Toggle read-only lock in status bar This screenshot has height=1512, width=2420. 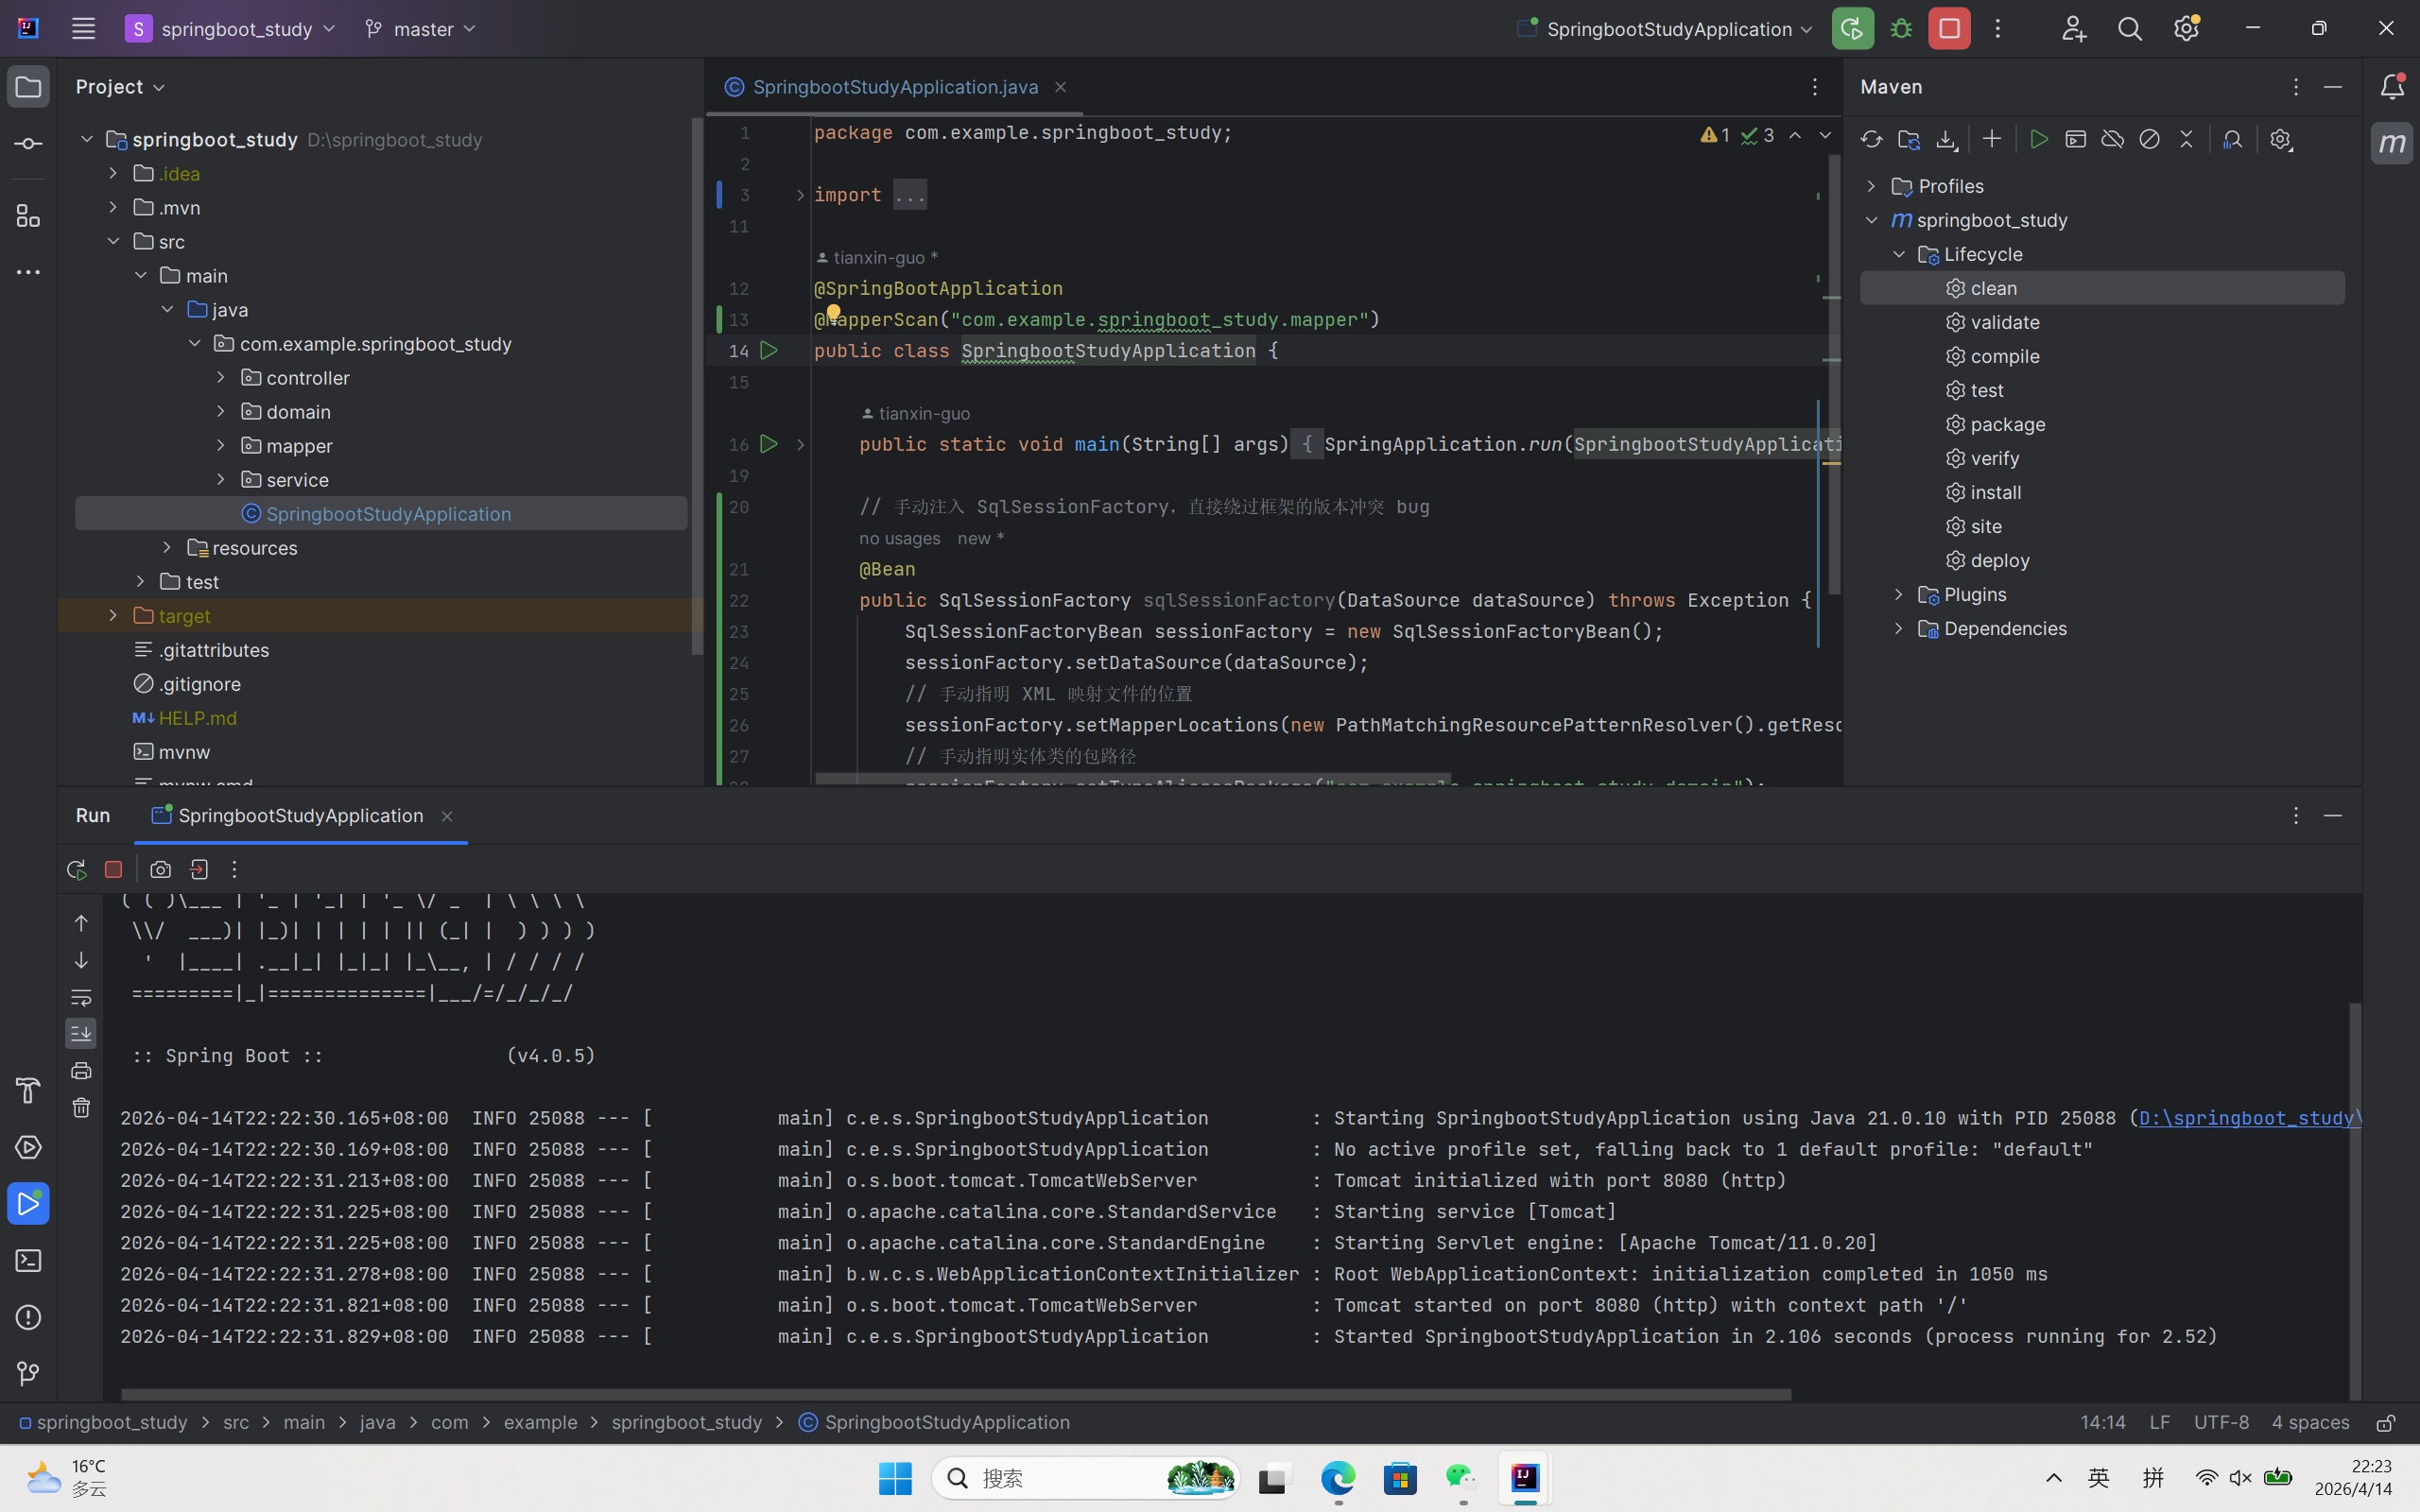pos(2386,1422)
